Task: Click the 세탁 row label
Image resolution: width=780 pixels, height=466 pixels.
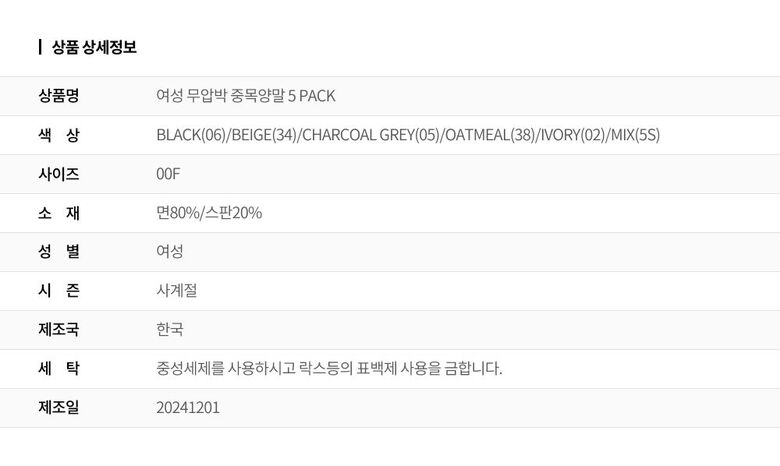Action: click(59, 368)
